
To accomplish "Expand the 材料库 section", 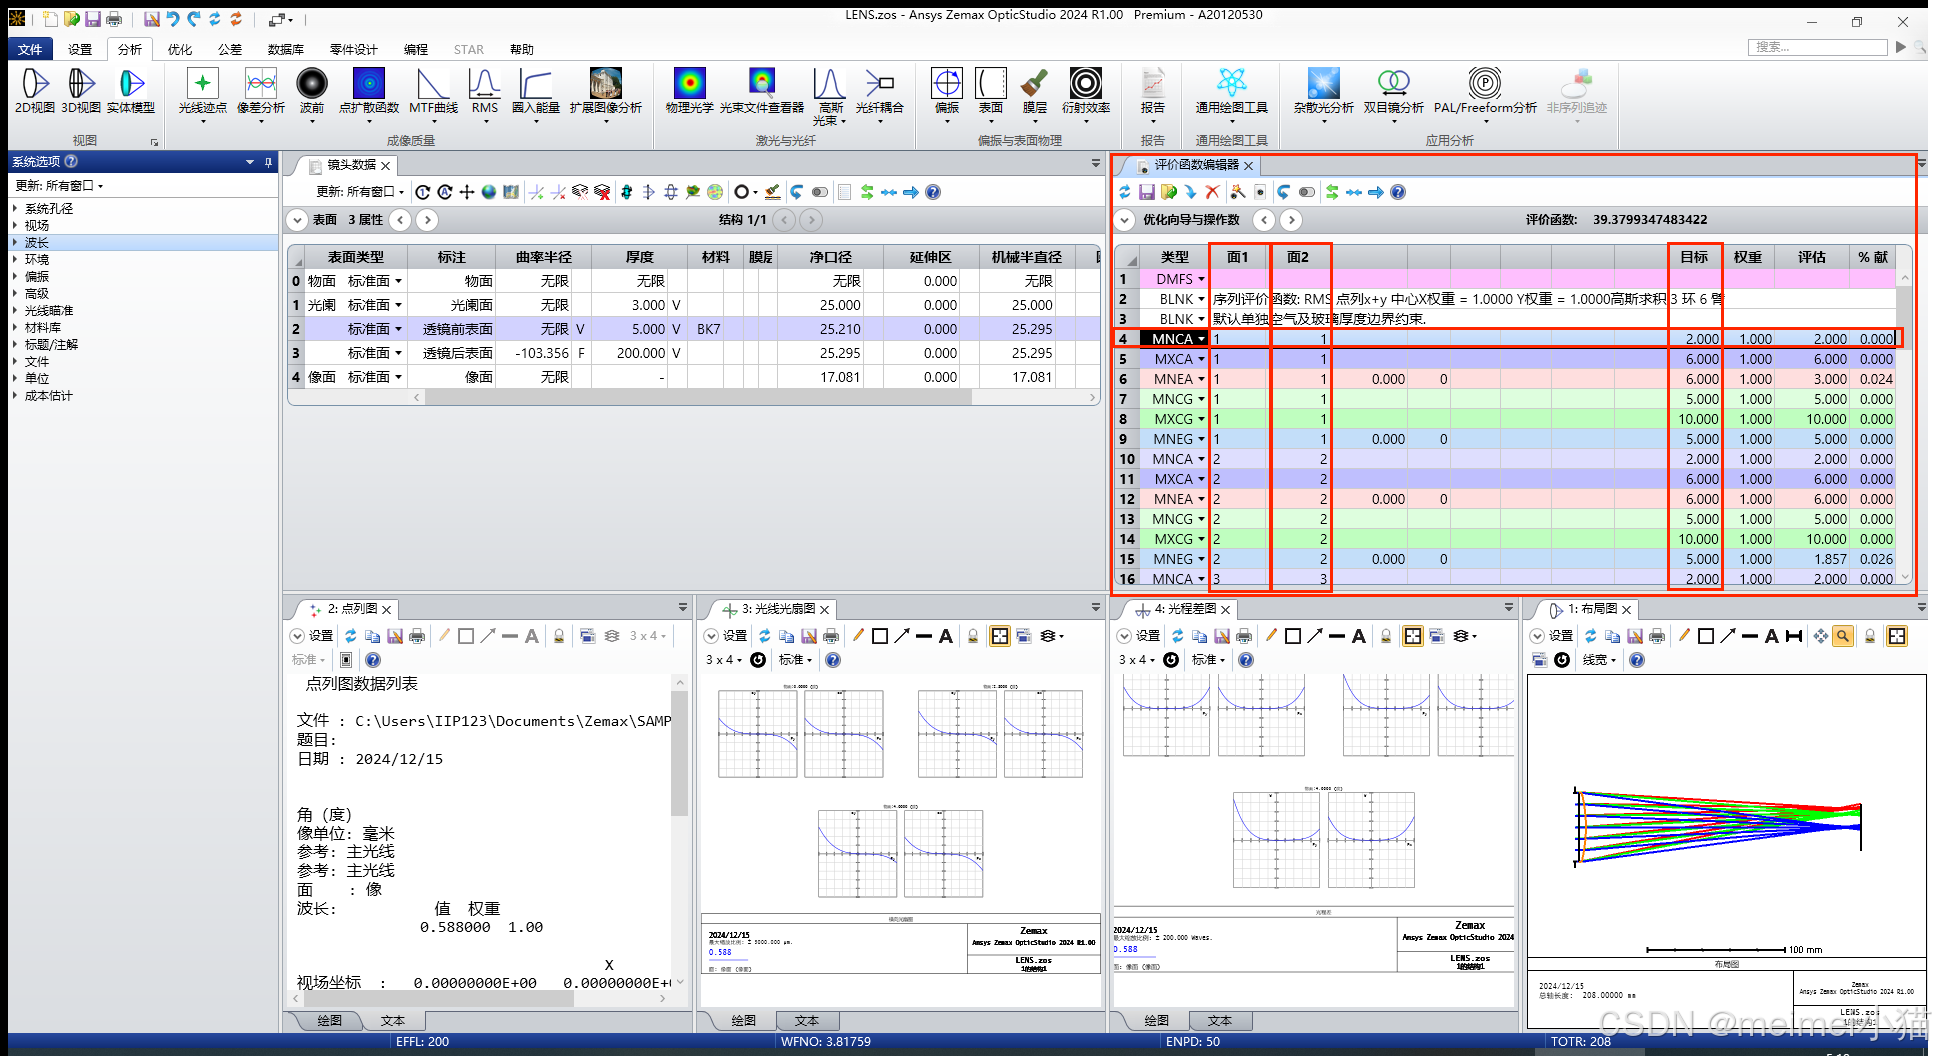I will point(15,328).
